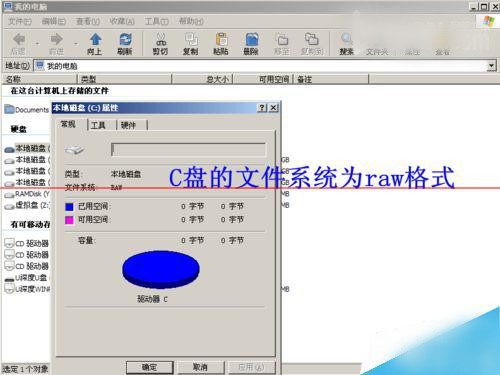Viewport: 500px width, 375px height.
Task: Open the 文件(F) menu
Action: coord(20,22)
